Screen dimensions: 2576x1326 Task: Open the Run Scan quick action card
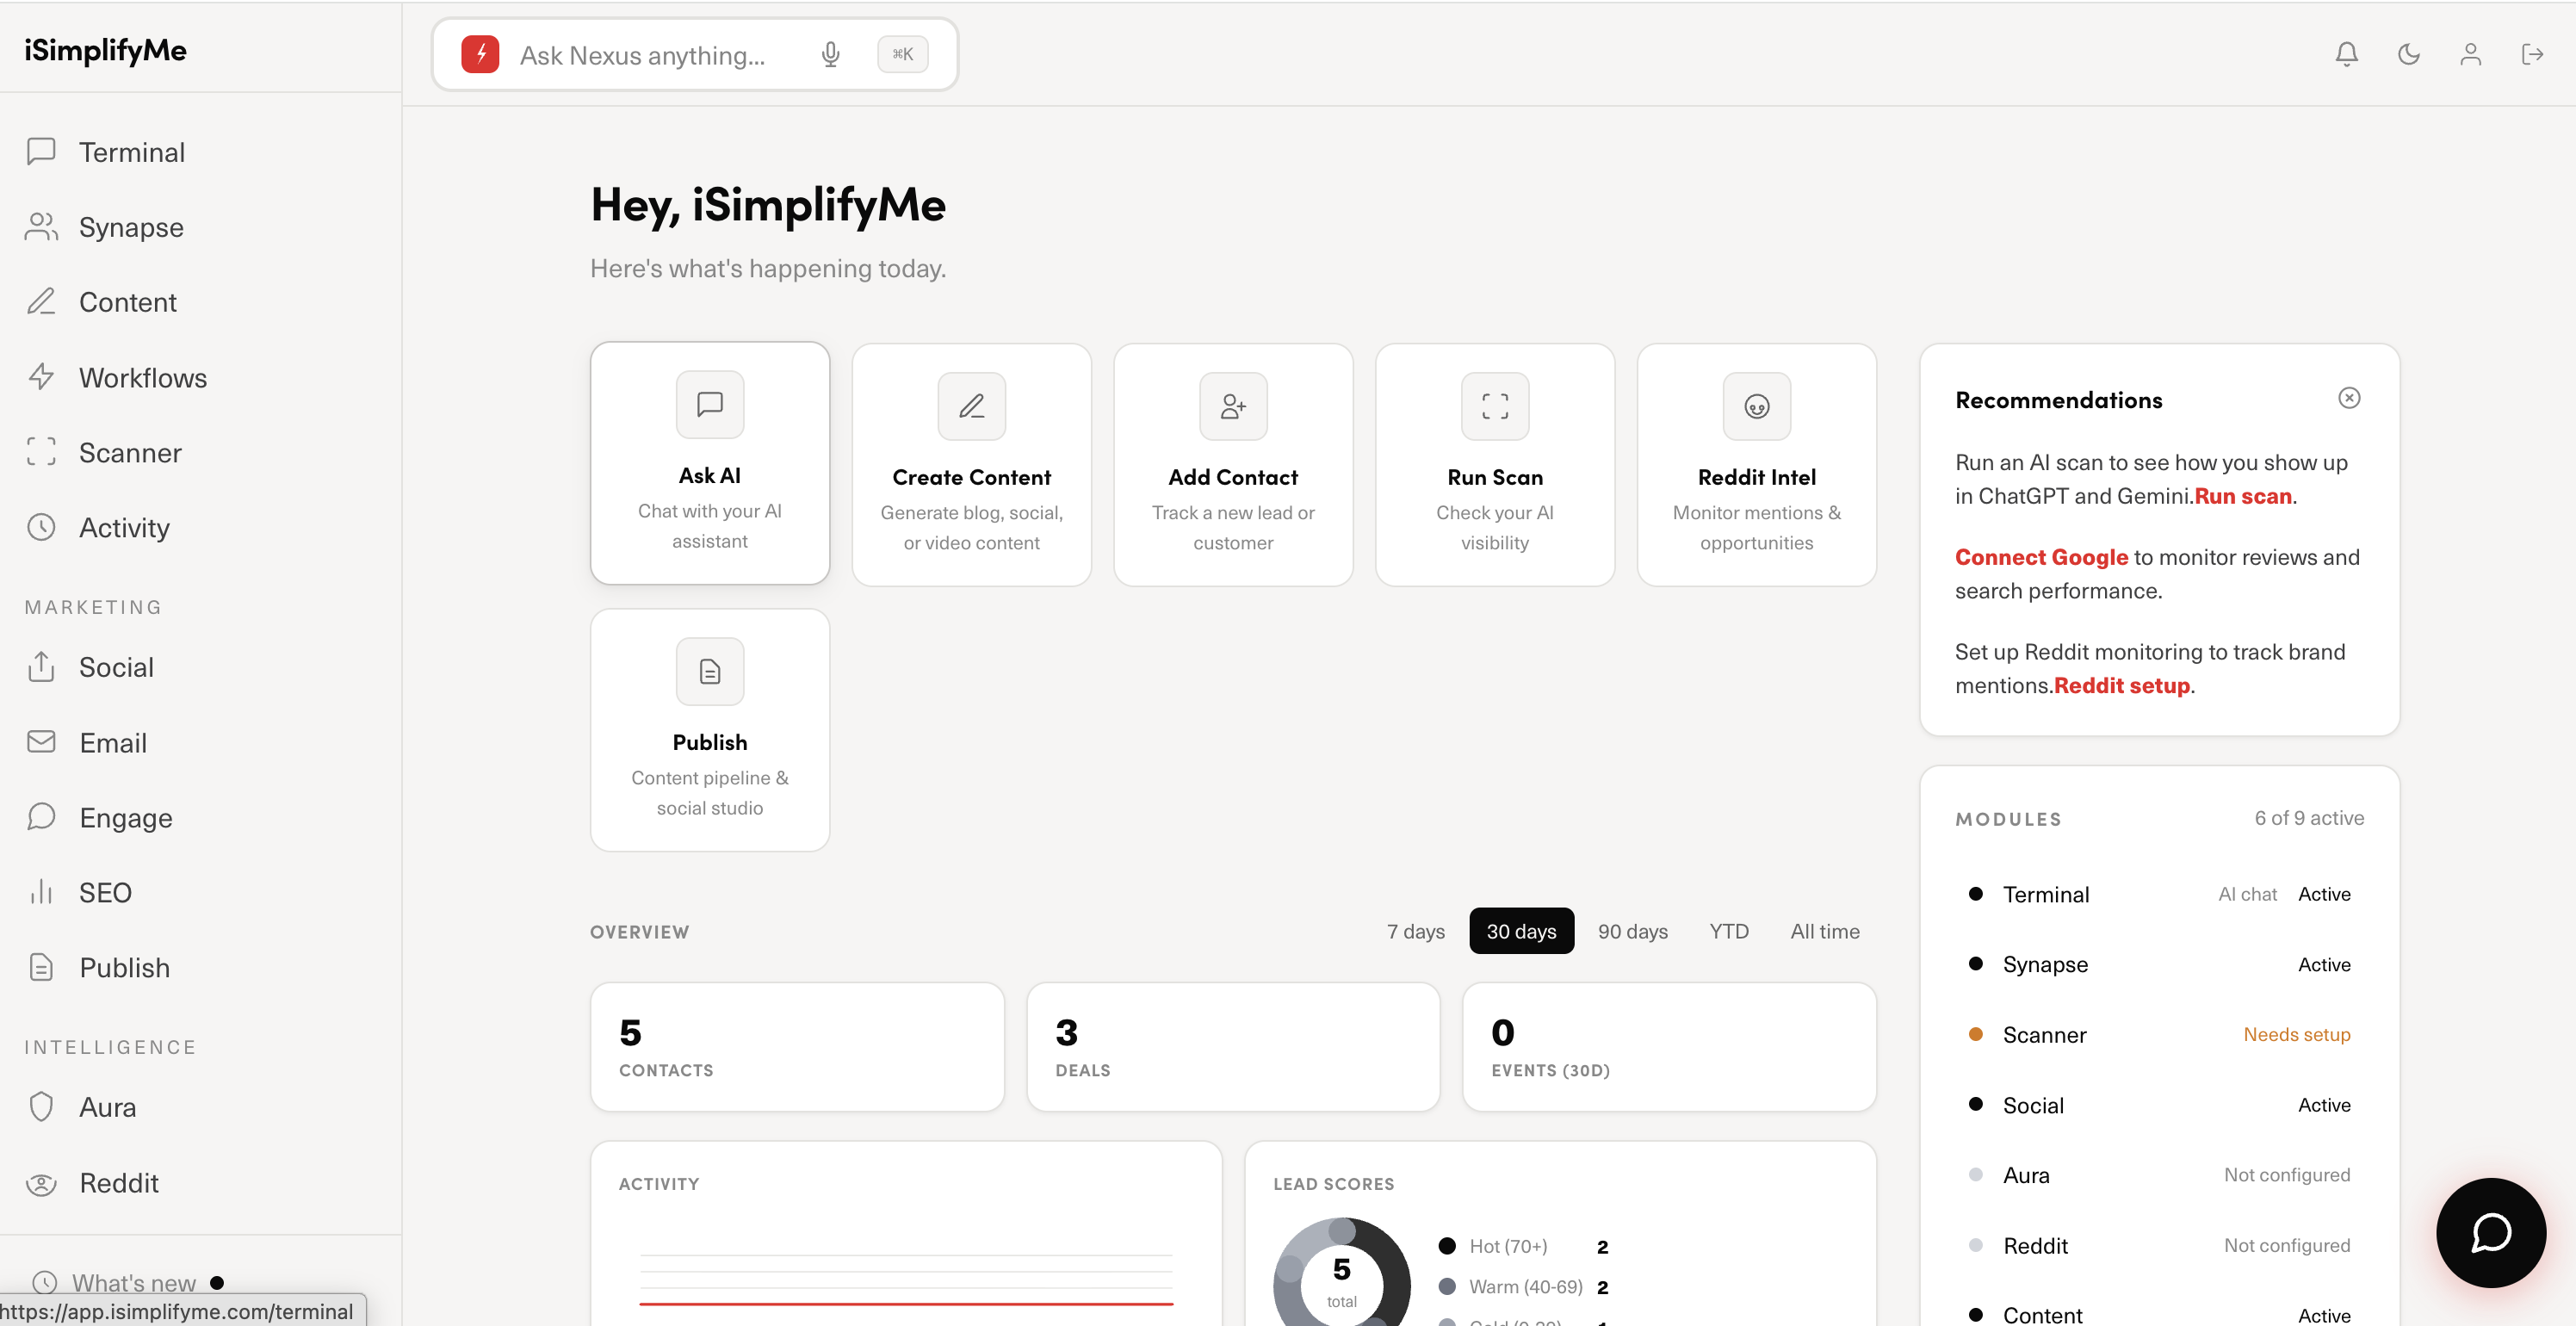(x=1495, y=465)
